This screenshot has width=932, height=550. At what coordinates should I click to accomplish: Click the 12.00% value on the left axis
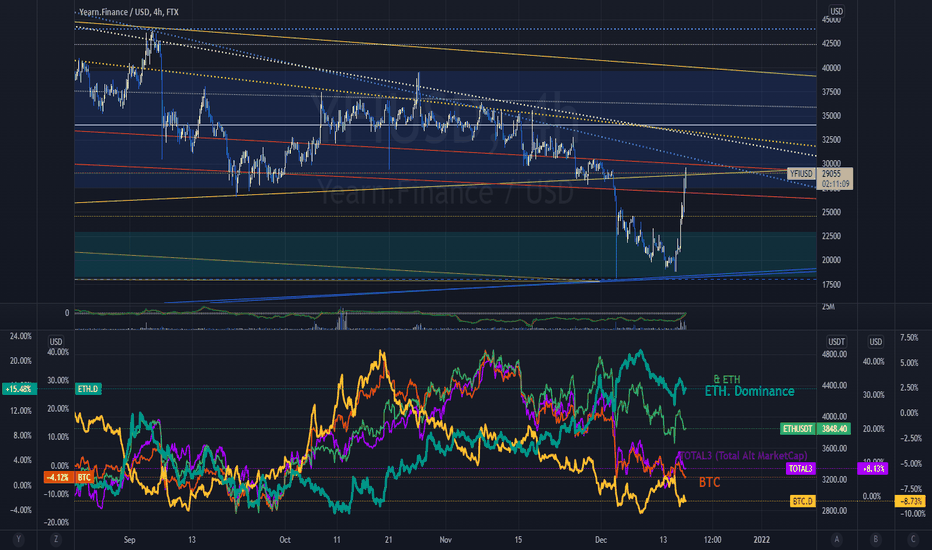pyautogui.click(x=21, y=410)
